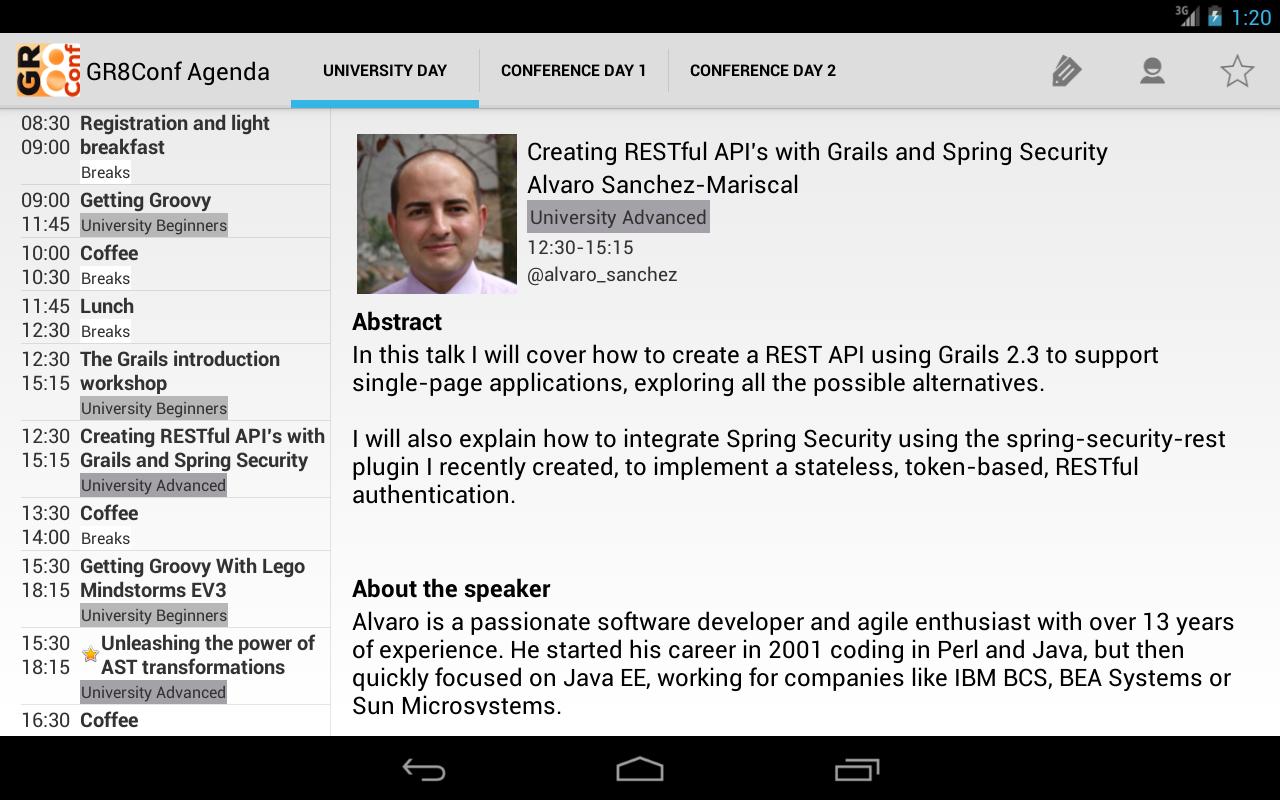The image size is (1280, 800).
Task: Open the speaker profile icon in the action bar
Action: pos(1152,70)
